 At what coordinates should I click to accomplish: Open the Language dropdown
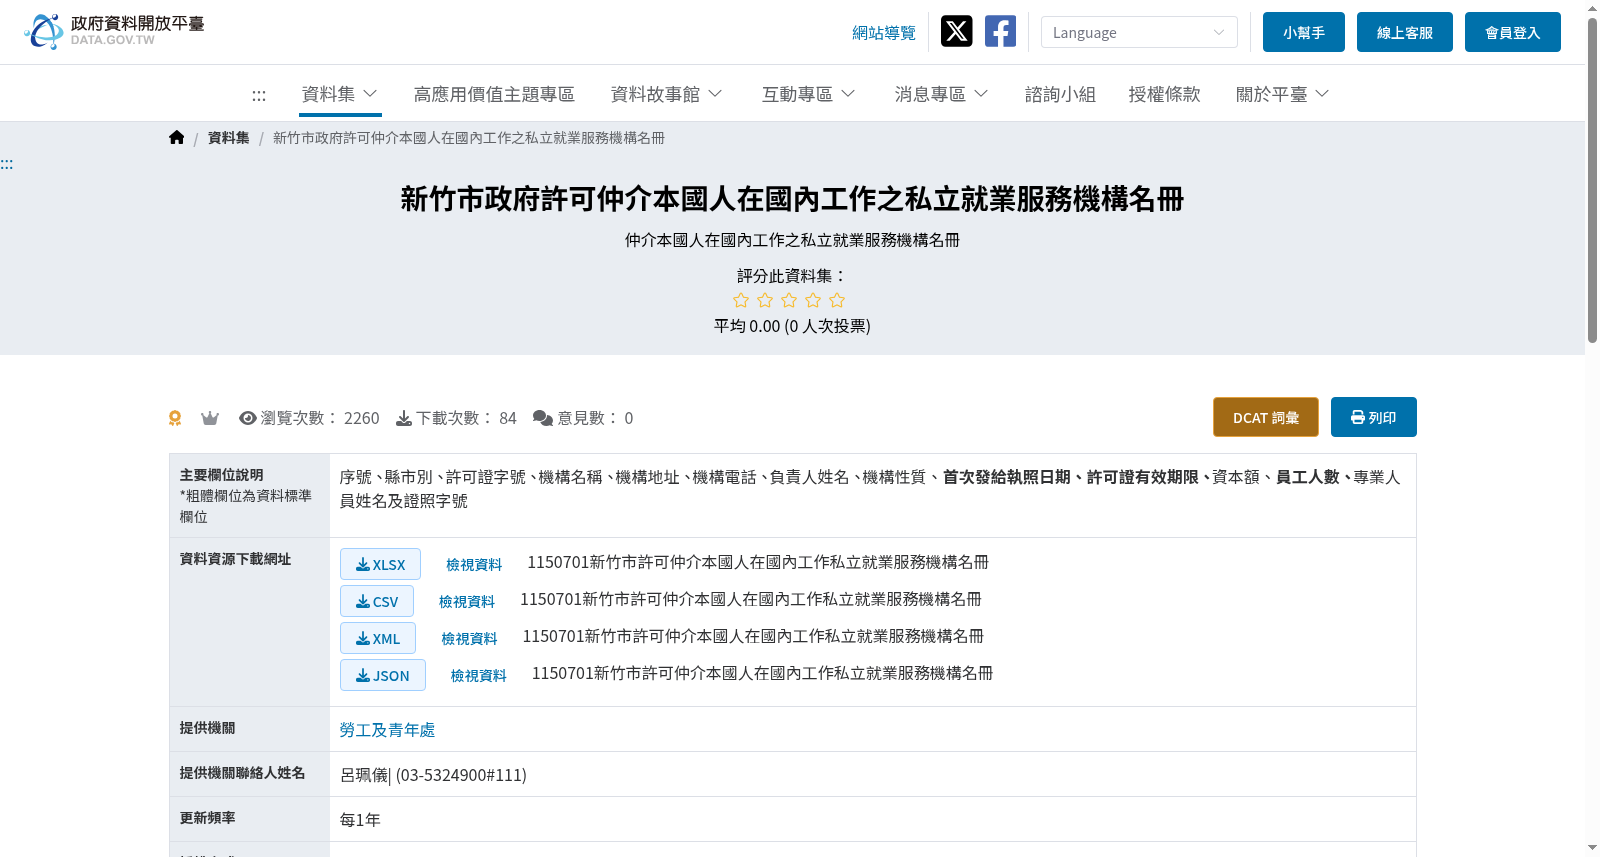(x=1139, y=32)
